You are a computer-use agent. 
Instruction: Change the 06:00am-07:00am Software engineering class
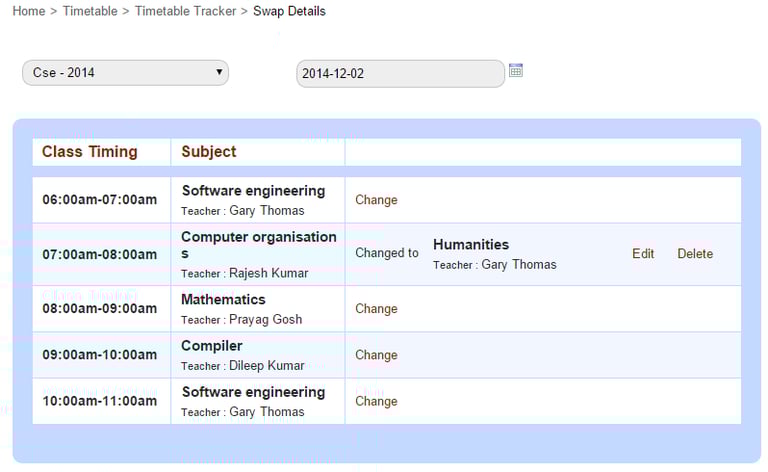click(x=376, y=200)
